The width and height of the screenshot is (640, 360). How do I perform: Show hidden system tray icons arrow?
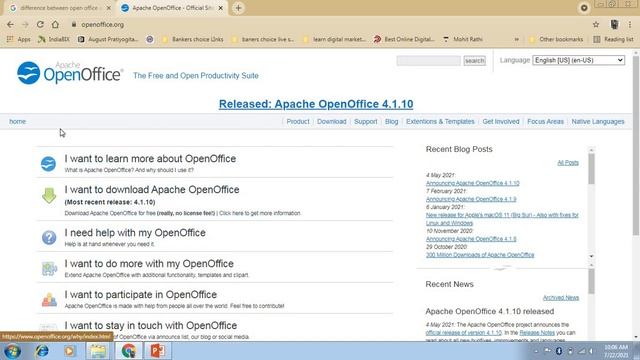(536, 351)
